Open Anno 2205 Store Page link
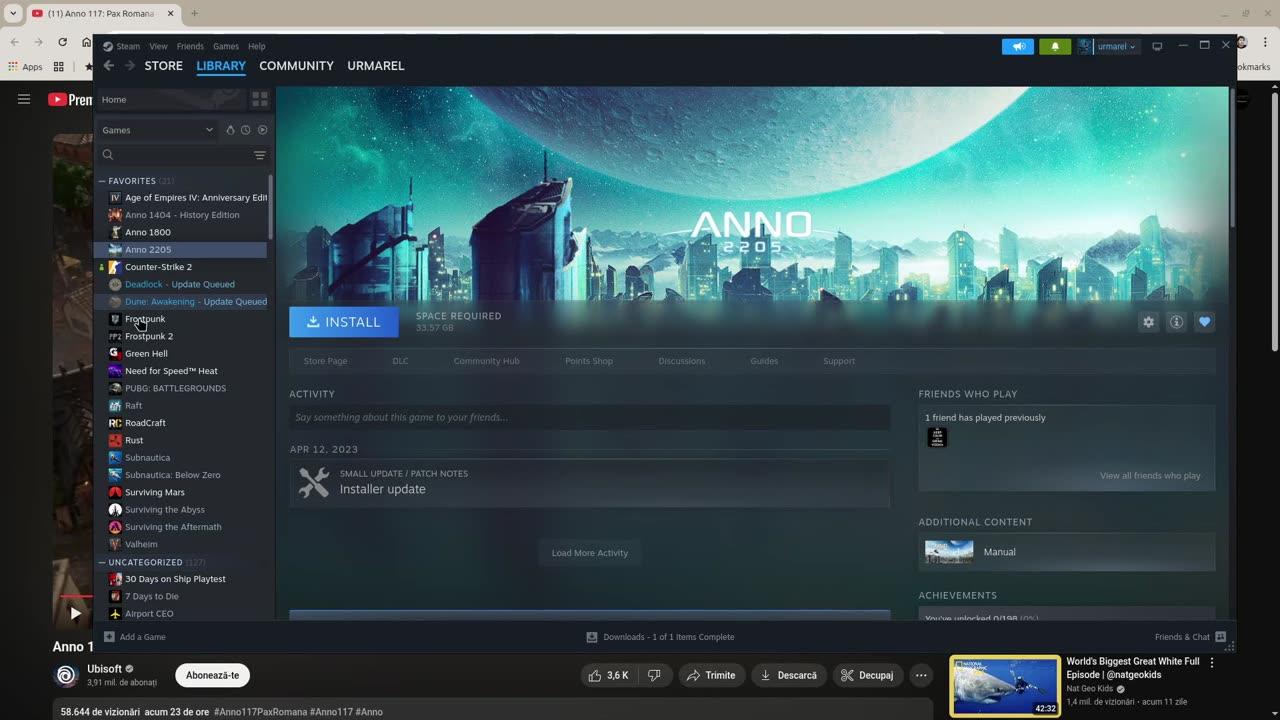 (325, 361)
